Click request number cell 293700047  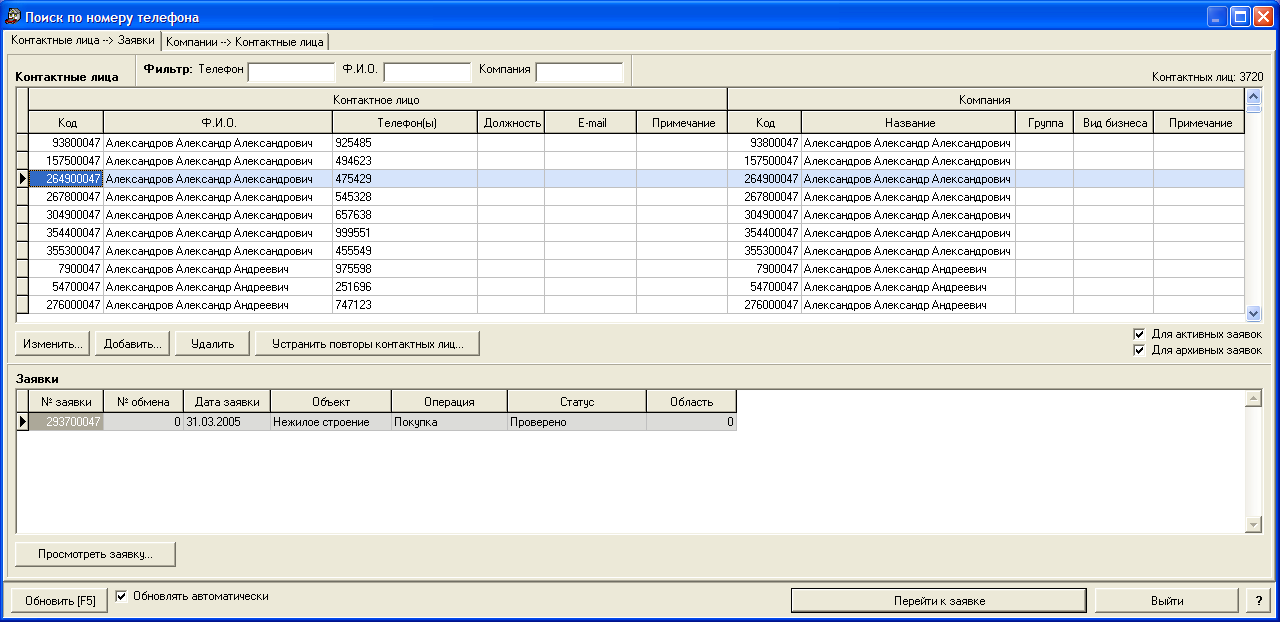[x=66, y=422]
